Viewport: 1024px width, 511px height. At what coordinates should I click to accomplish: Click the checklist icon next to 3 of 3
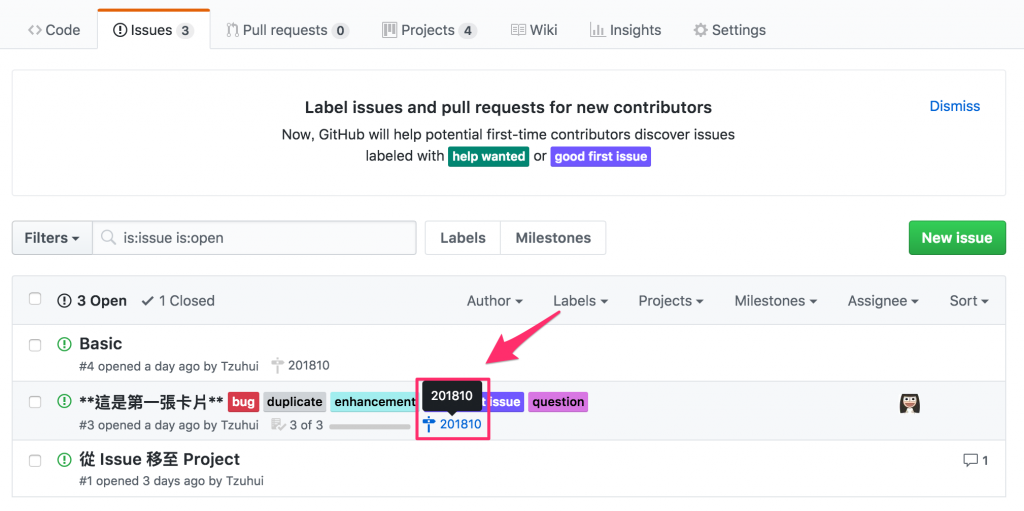[x=278, y=425]
